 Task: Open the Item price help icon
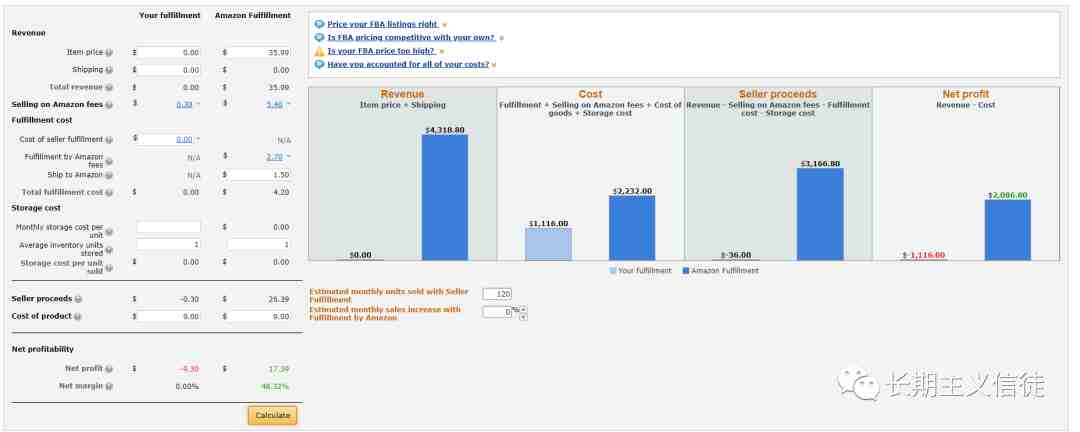point(109,52)
